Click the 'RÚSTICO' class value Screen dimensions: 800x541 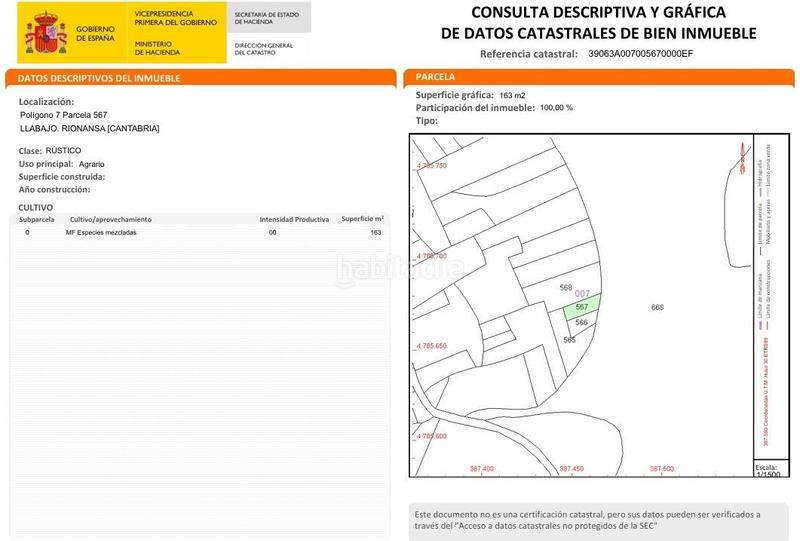pos(63,151)
